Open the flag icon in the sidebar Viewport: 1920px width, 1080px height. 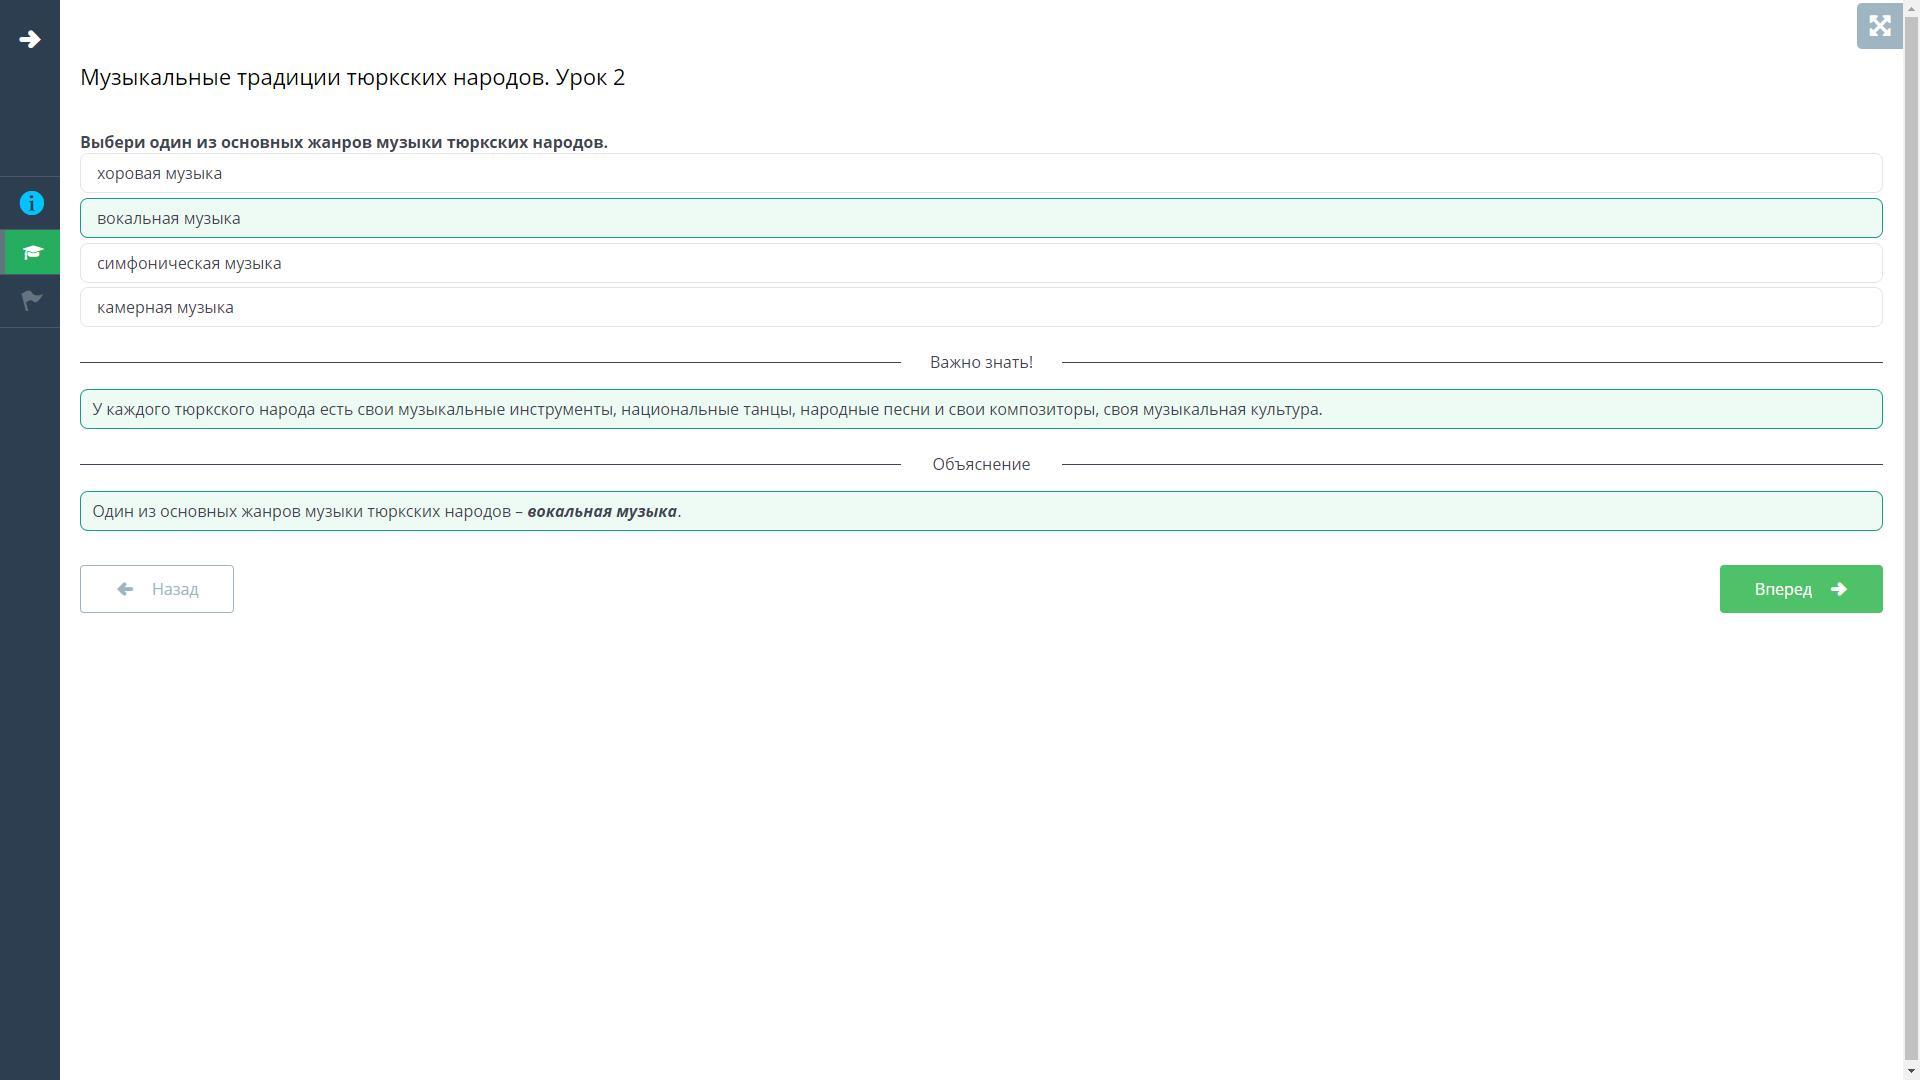(32, 300)
